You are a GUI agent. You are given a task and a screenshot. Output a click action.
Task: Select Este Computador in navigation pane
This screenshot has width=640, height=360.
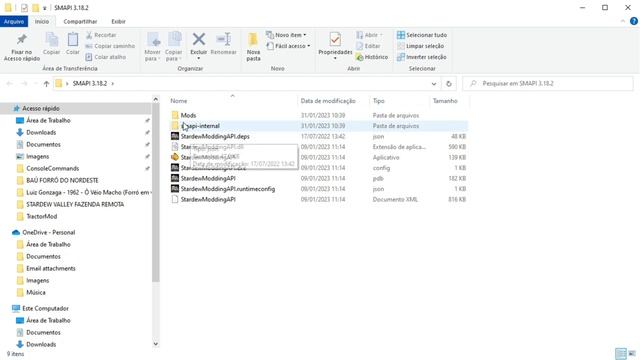40,308
